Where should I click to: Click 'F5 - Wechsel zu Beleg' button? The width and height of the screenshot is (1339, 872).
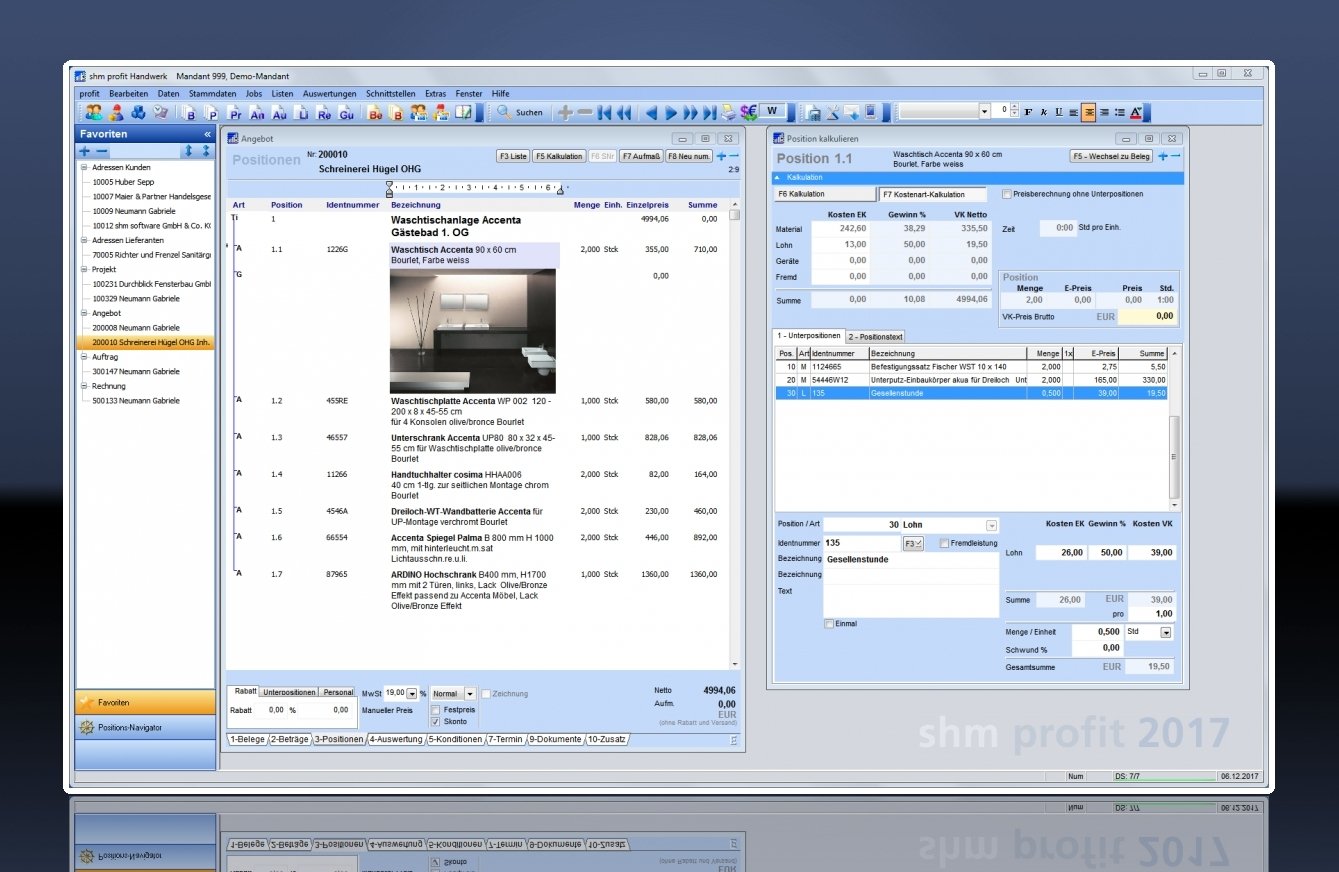(x=1112, y=156)
